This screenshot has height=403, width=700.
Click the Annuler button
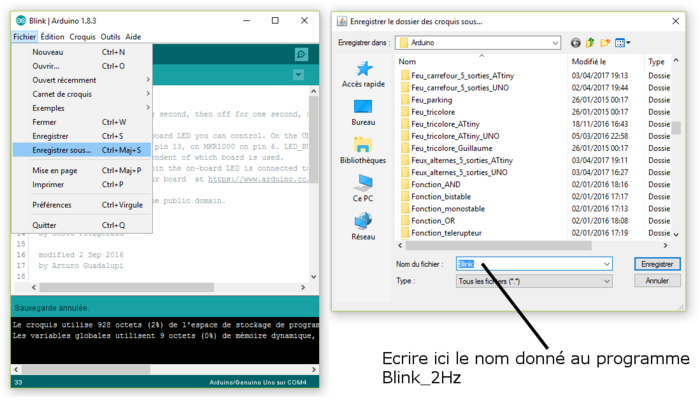657,281
